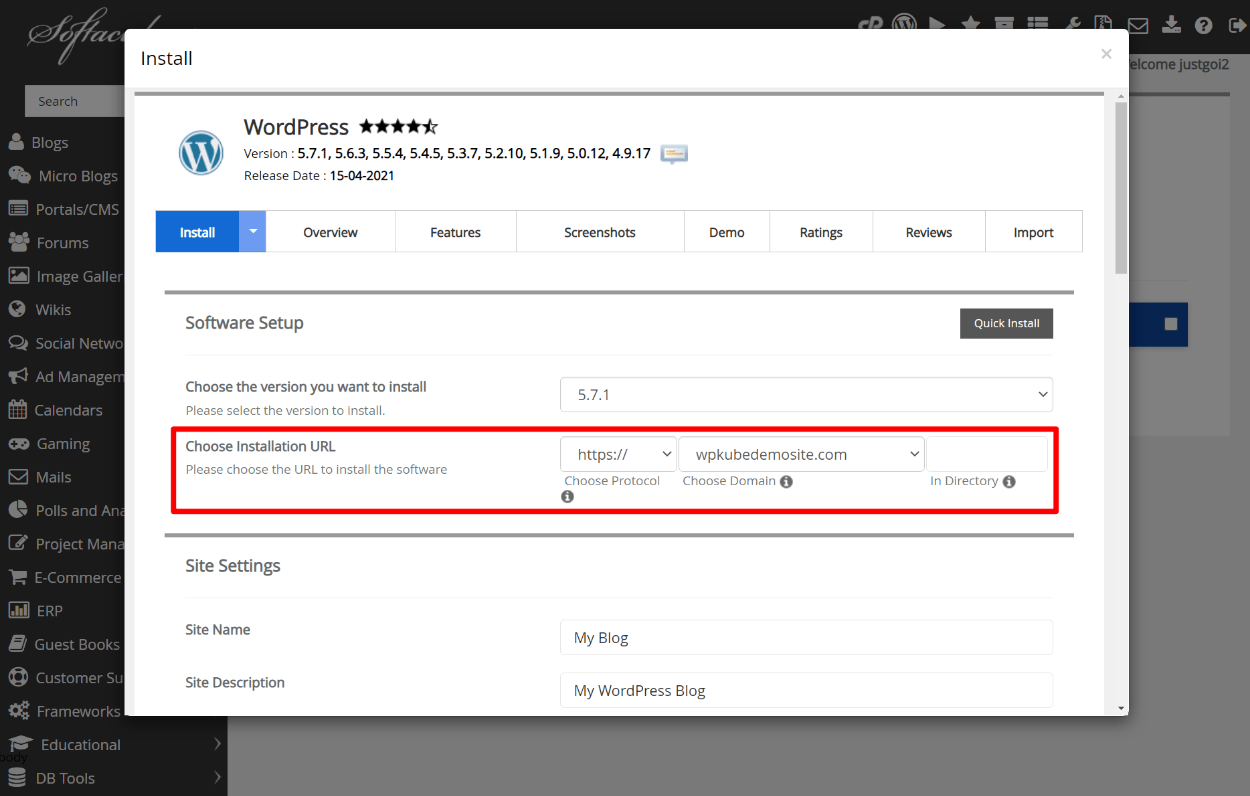Click the ERP bar chart icon
Screen dimensions: 1250x796
18,610
